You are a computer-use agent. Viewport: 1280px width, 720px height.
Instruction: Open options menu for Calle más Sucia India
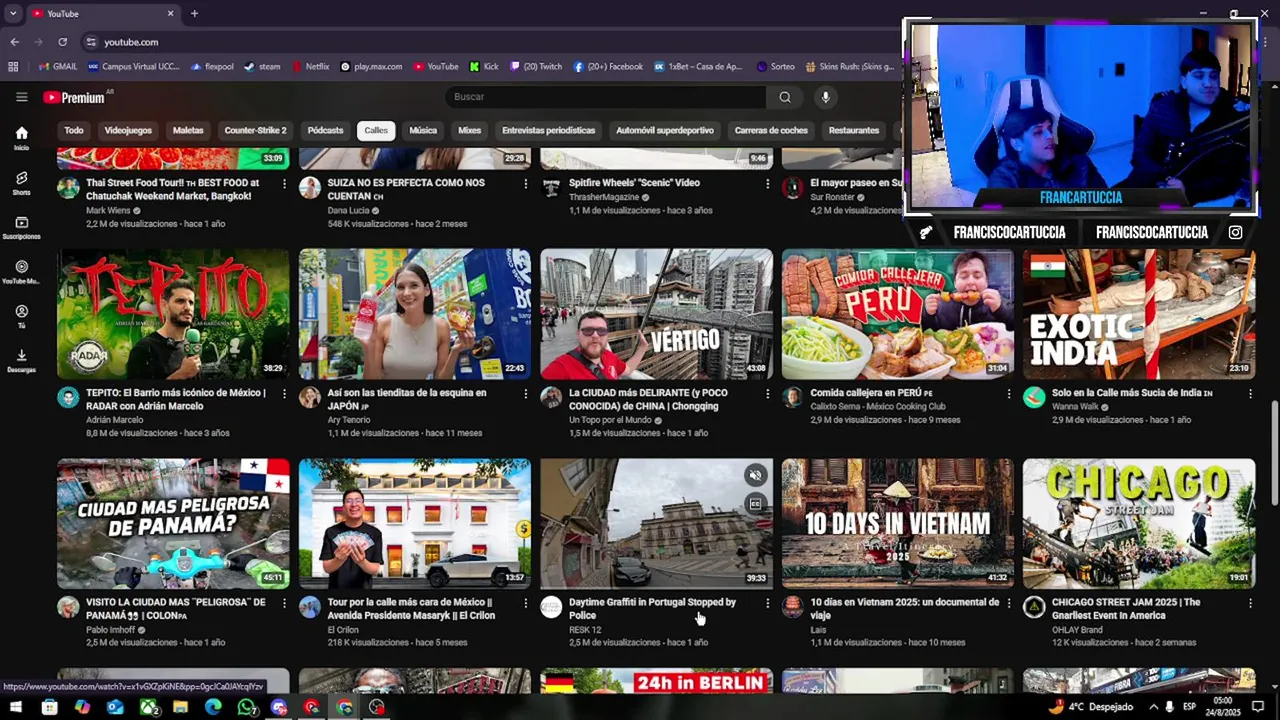(x=1250, y=394)
